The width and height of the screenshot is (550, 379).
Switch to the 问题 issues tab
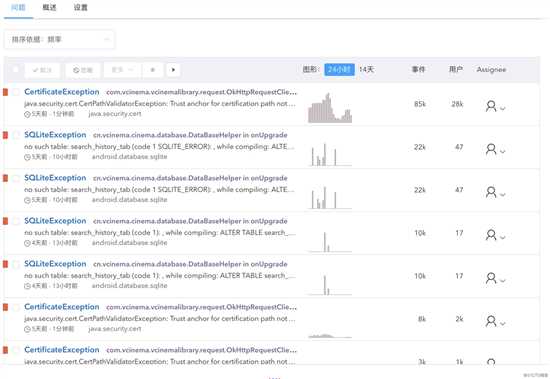(x=18, y=7)
